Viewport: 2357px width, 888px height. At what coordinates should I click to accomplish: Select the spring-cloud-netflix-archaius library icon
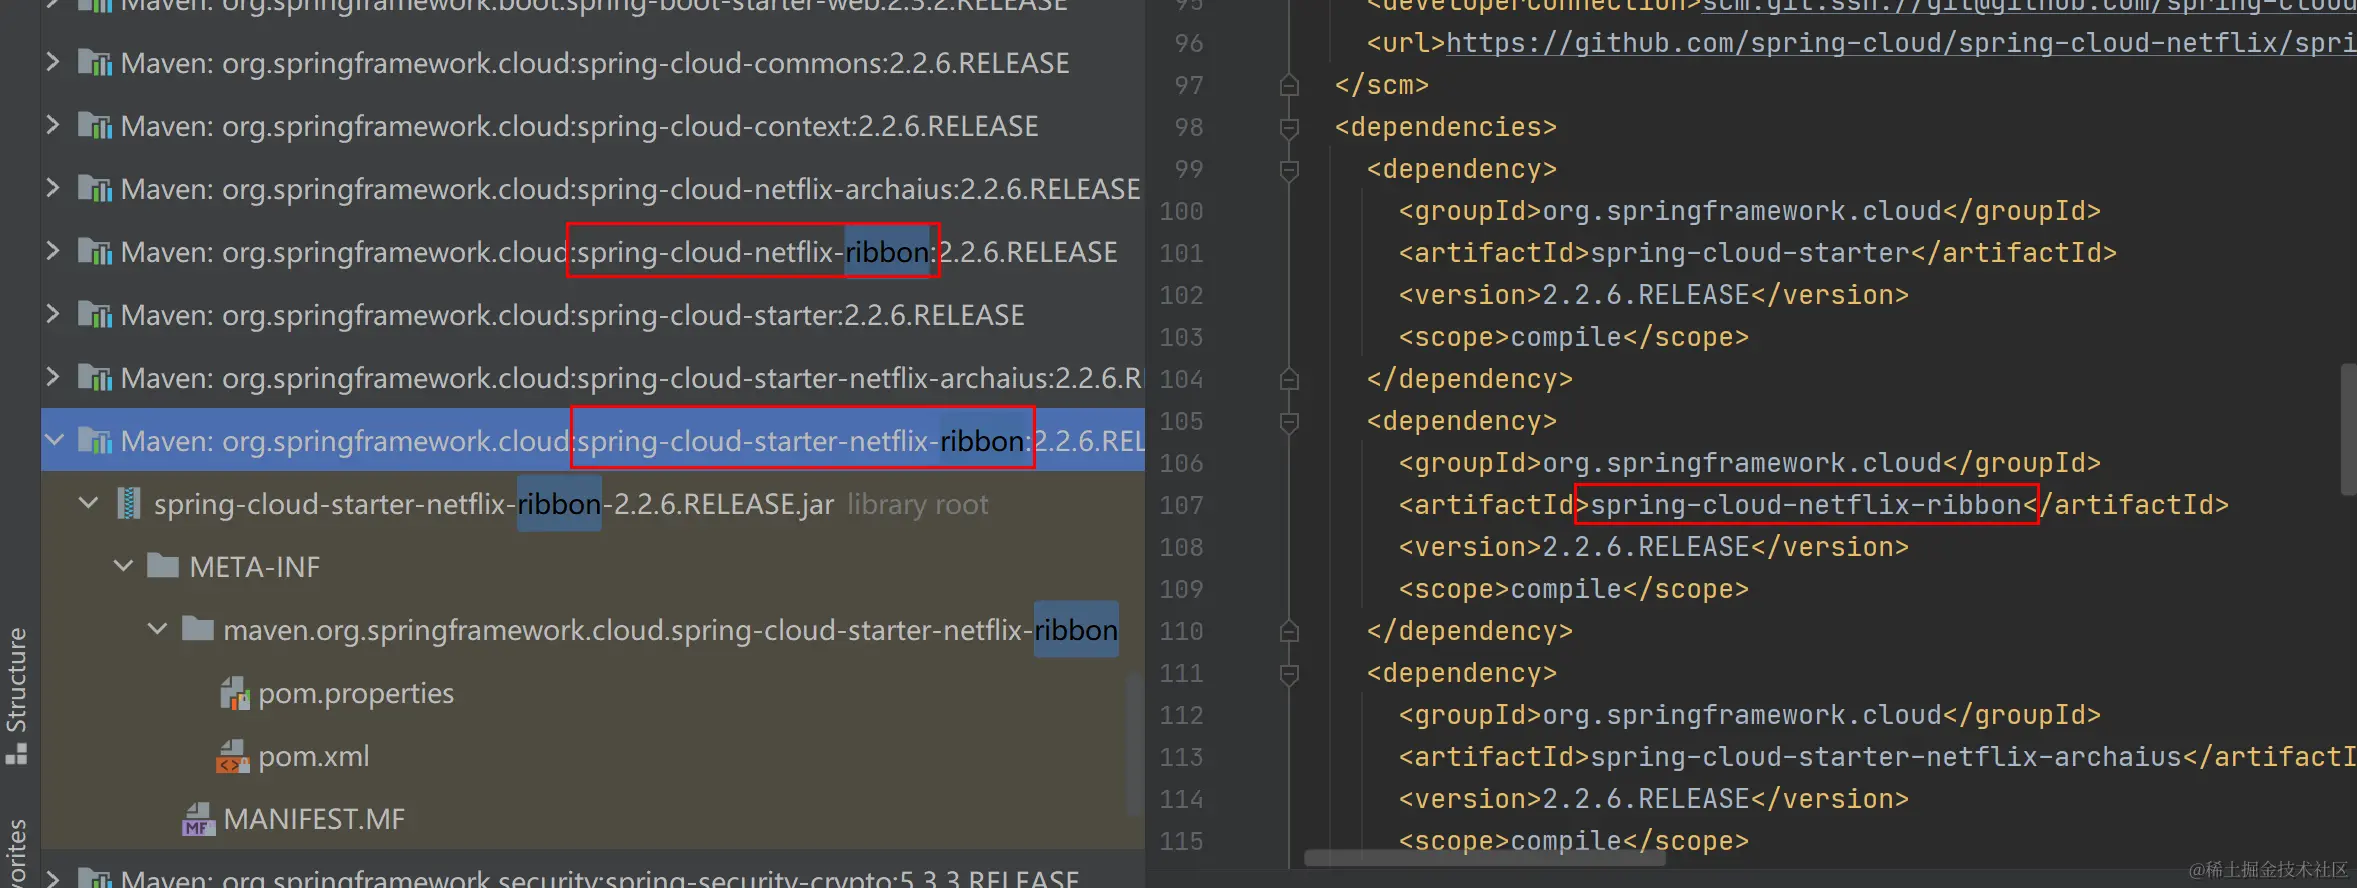click(x=95, y=189)
